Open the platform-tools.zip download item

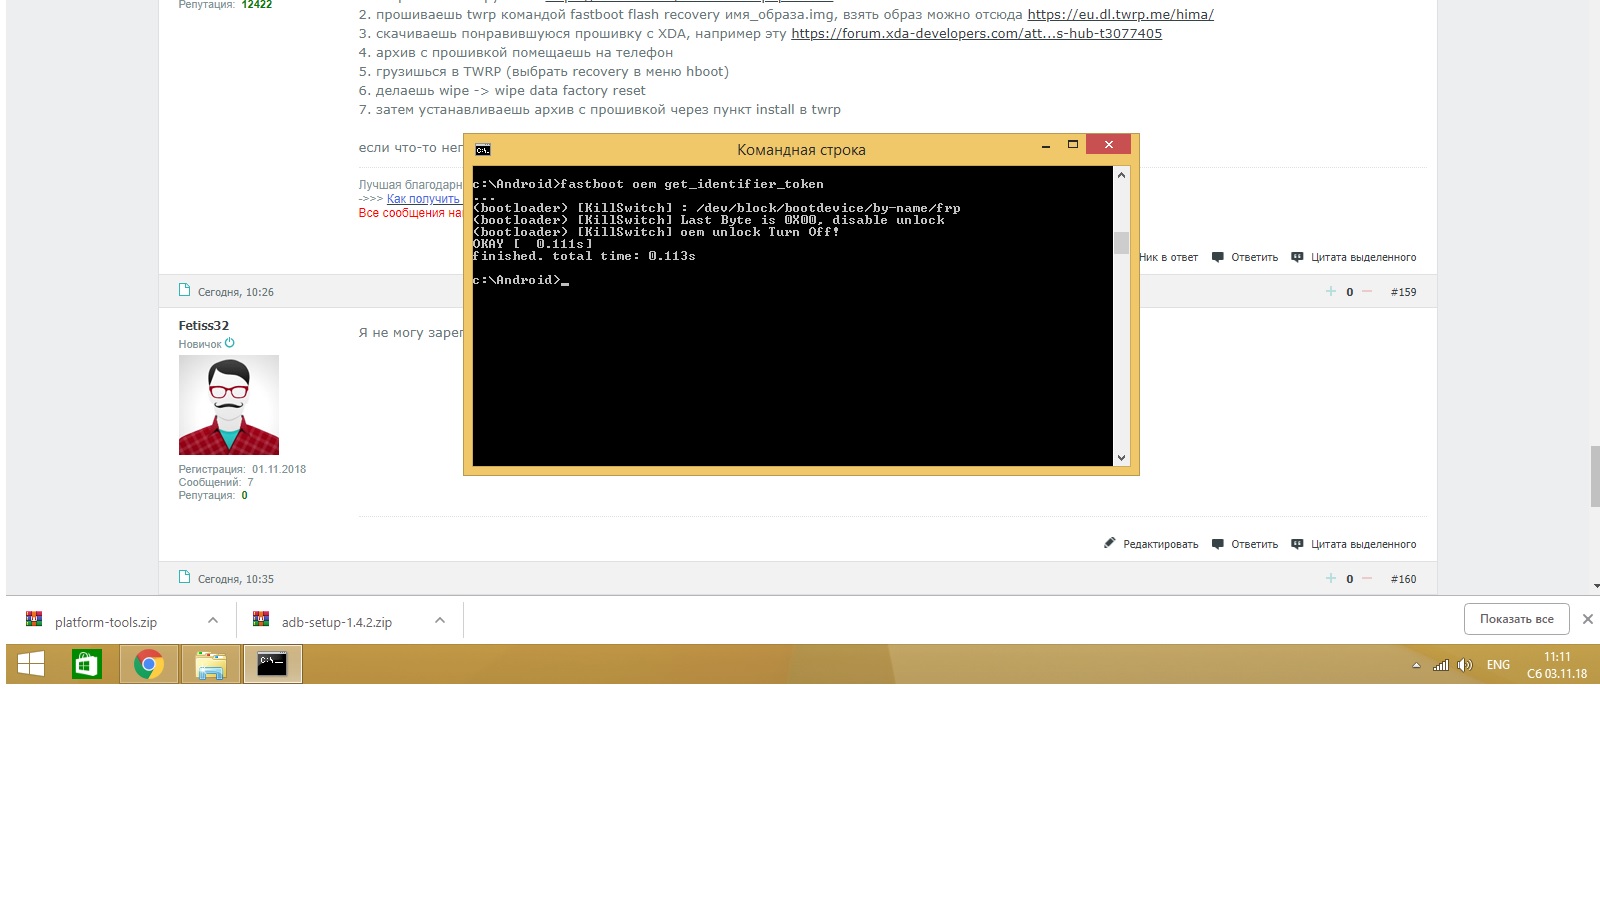(106, 622)
